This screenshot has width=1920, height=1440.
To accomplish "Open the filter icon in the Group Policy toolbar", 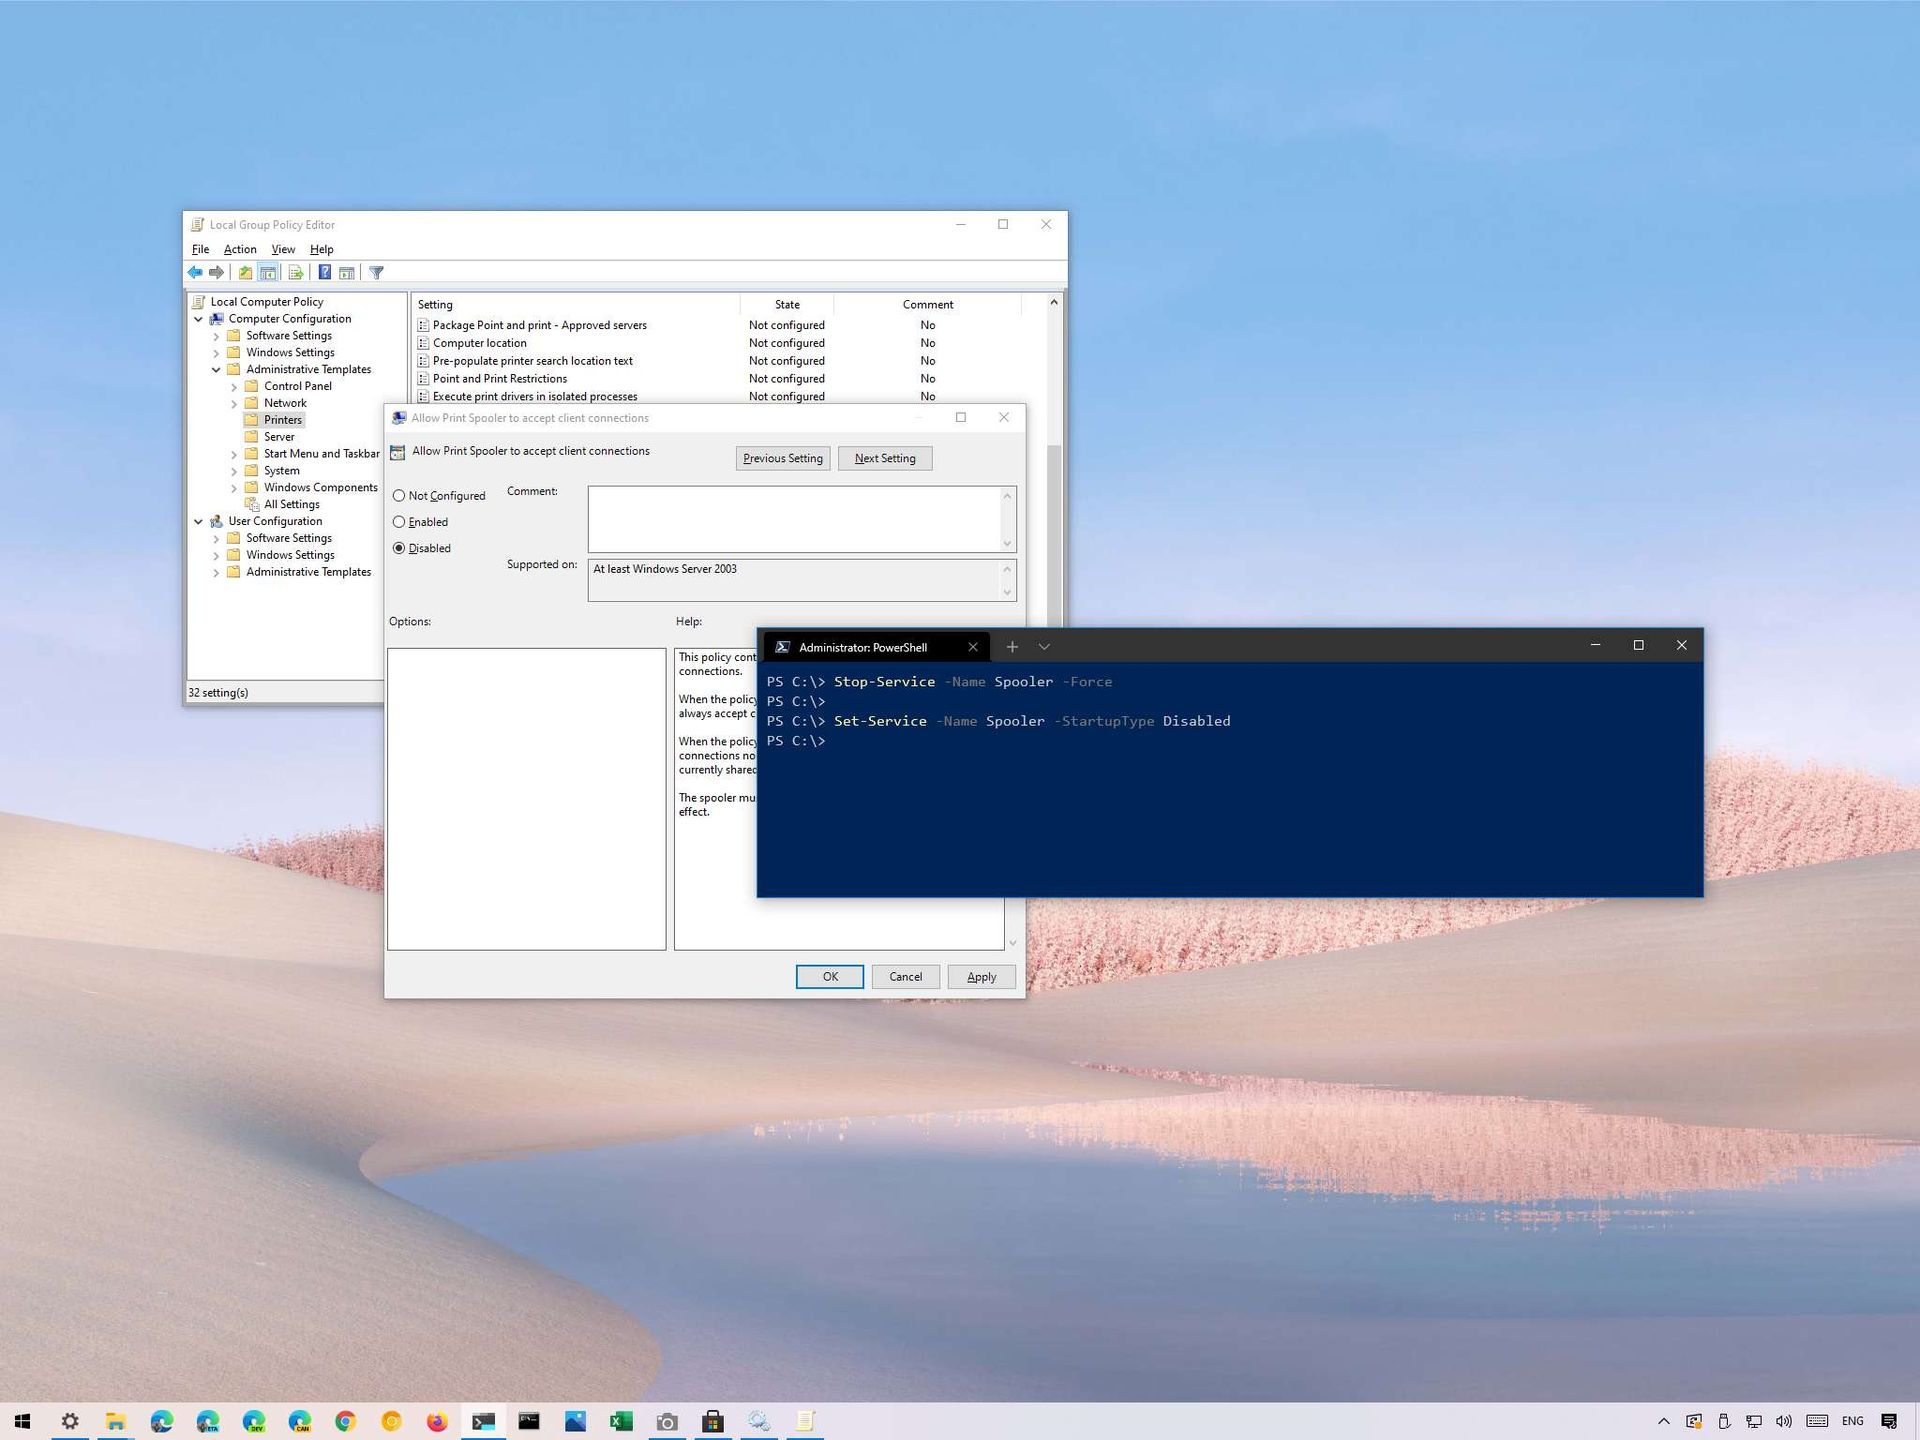I will pyautogui.click(x=376, y=272).
